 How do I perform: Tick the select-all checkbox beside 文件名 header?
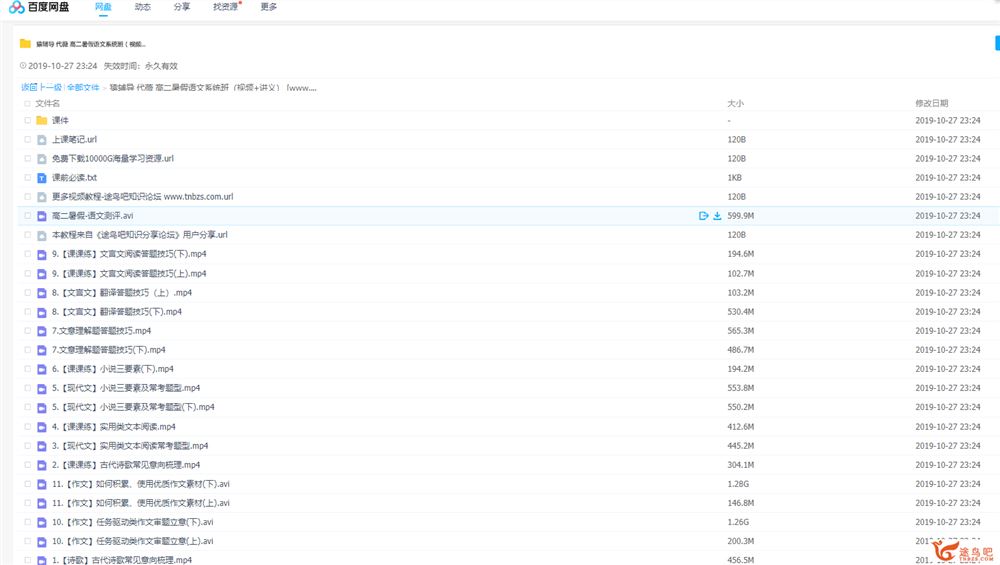coord(27,103)
